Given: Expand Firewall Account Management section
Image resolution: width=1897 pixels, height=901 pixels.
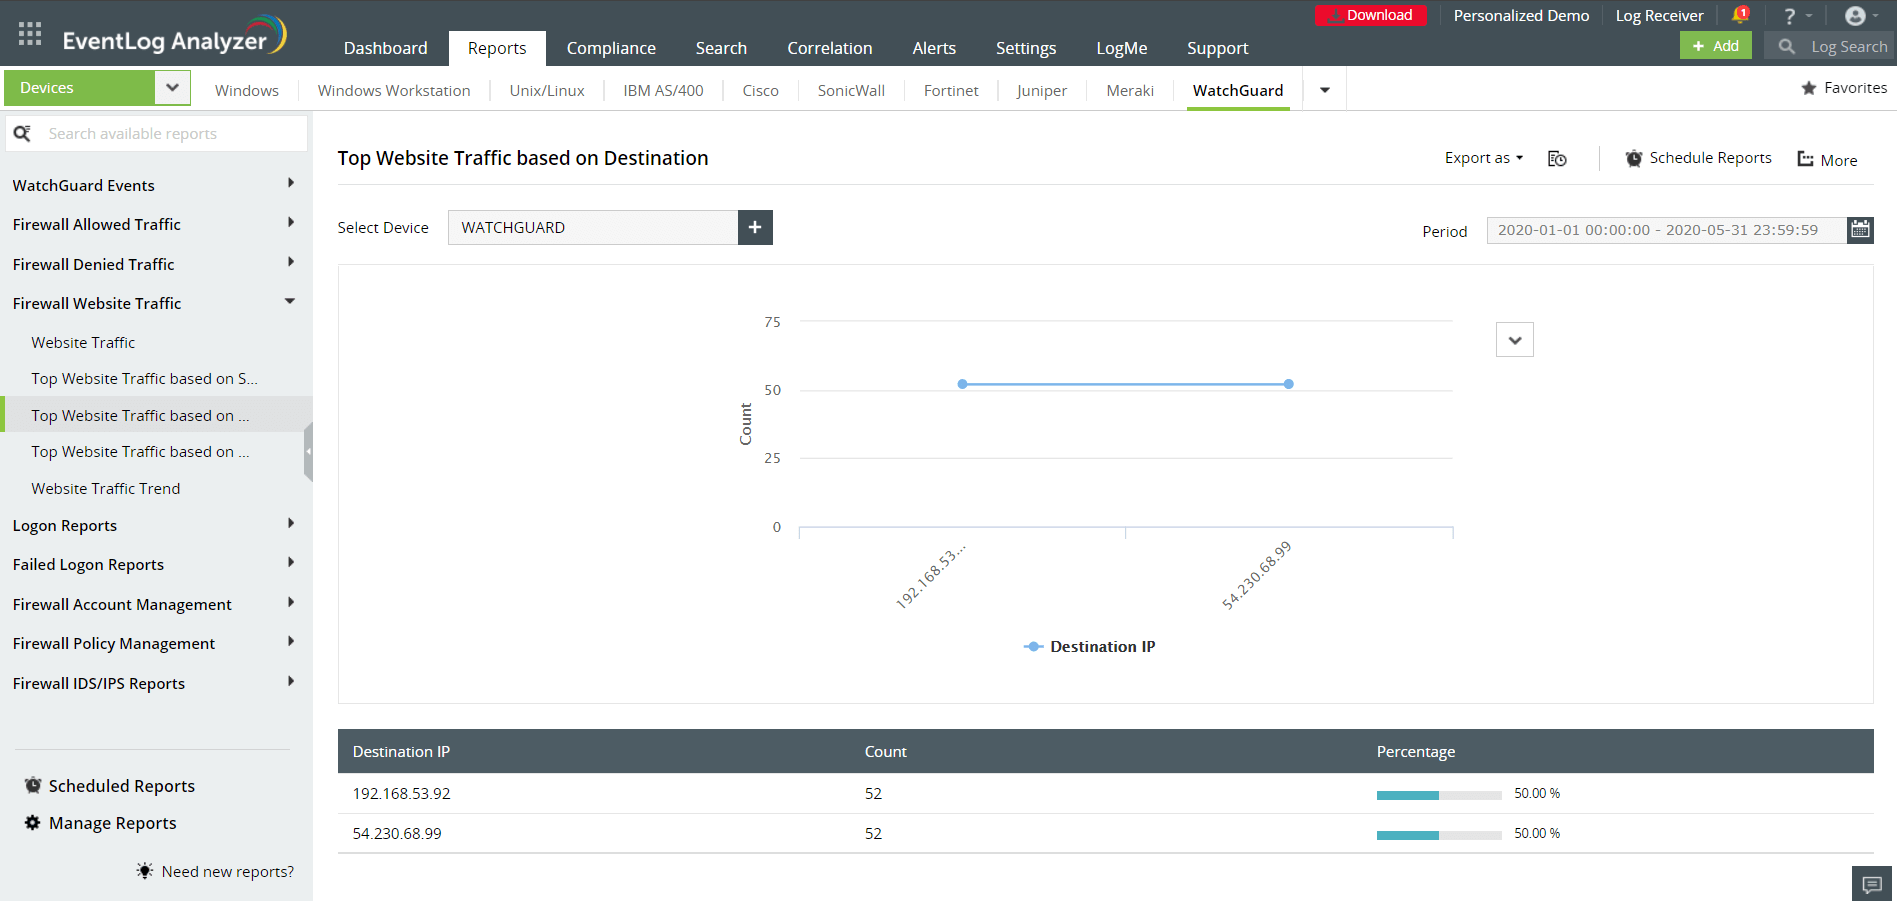Looking at the screenshot, I should (x=291, y=602).
